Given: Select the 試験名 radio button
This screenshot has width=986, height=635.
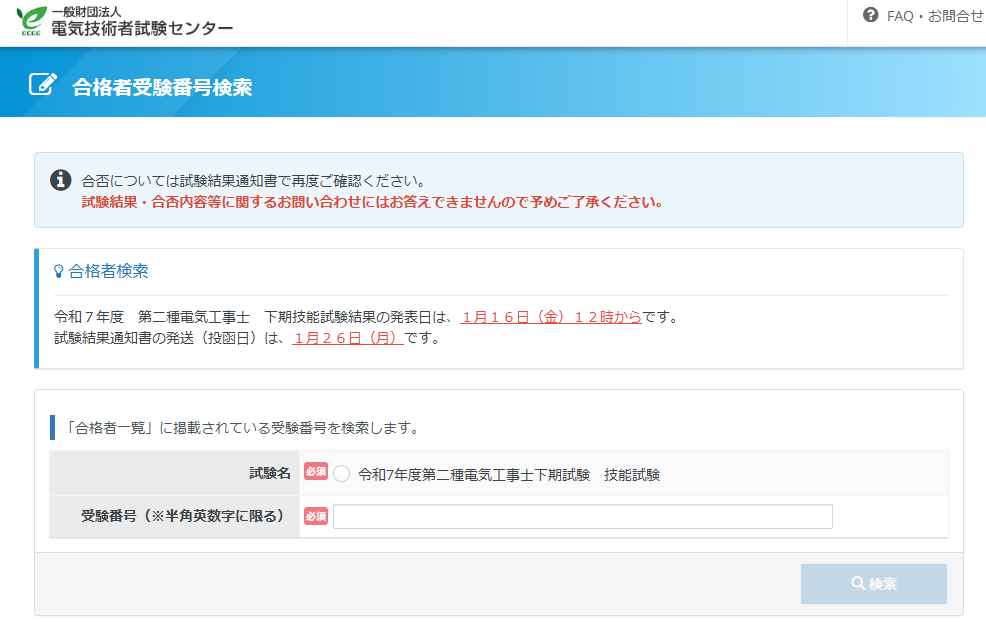Looking at the screenshot, I should pyautogui.click(x=342, y=474).
